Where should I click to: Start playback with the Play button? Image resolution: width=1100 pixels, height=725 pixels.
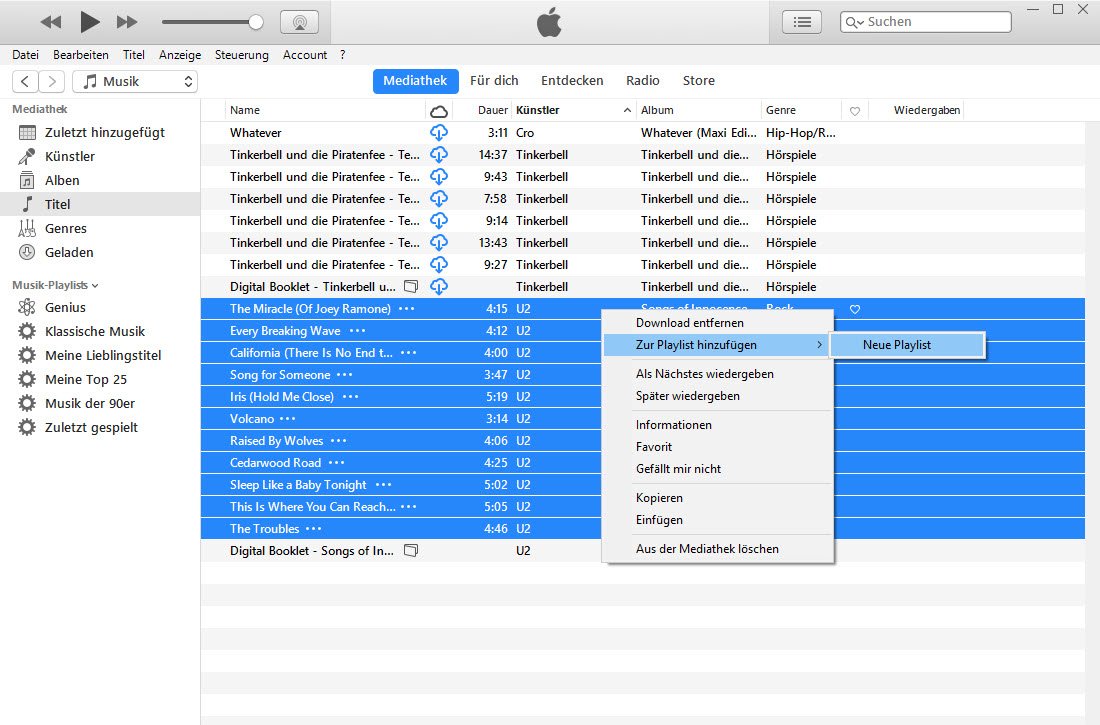(90, 22)
